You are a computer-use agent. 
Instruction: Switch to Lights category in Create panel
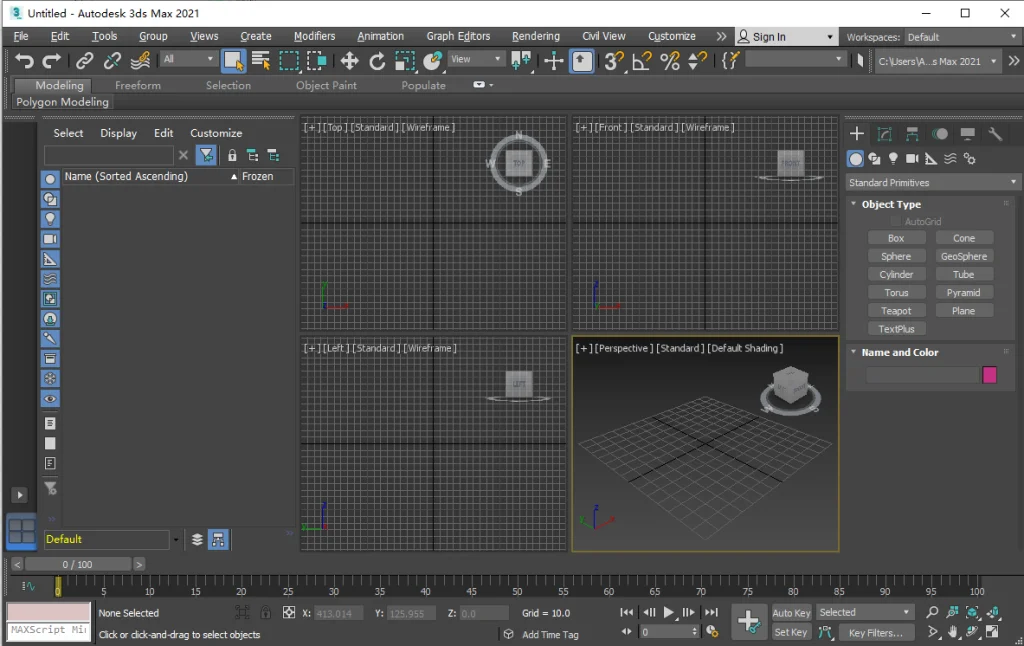point(893,159)
